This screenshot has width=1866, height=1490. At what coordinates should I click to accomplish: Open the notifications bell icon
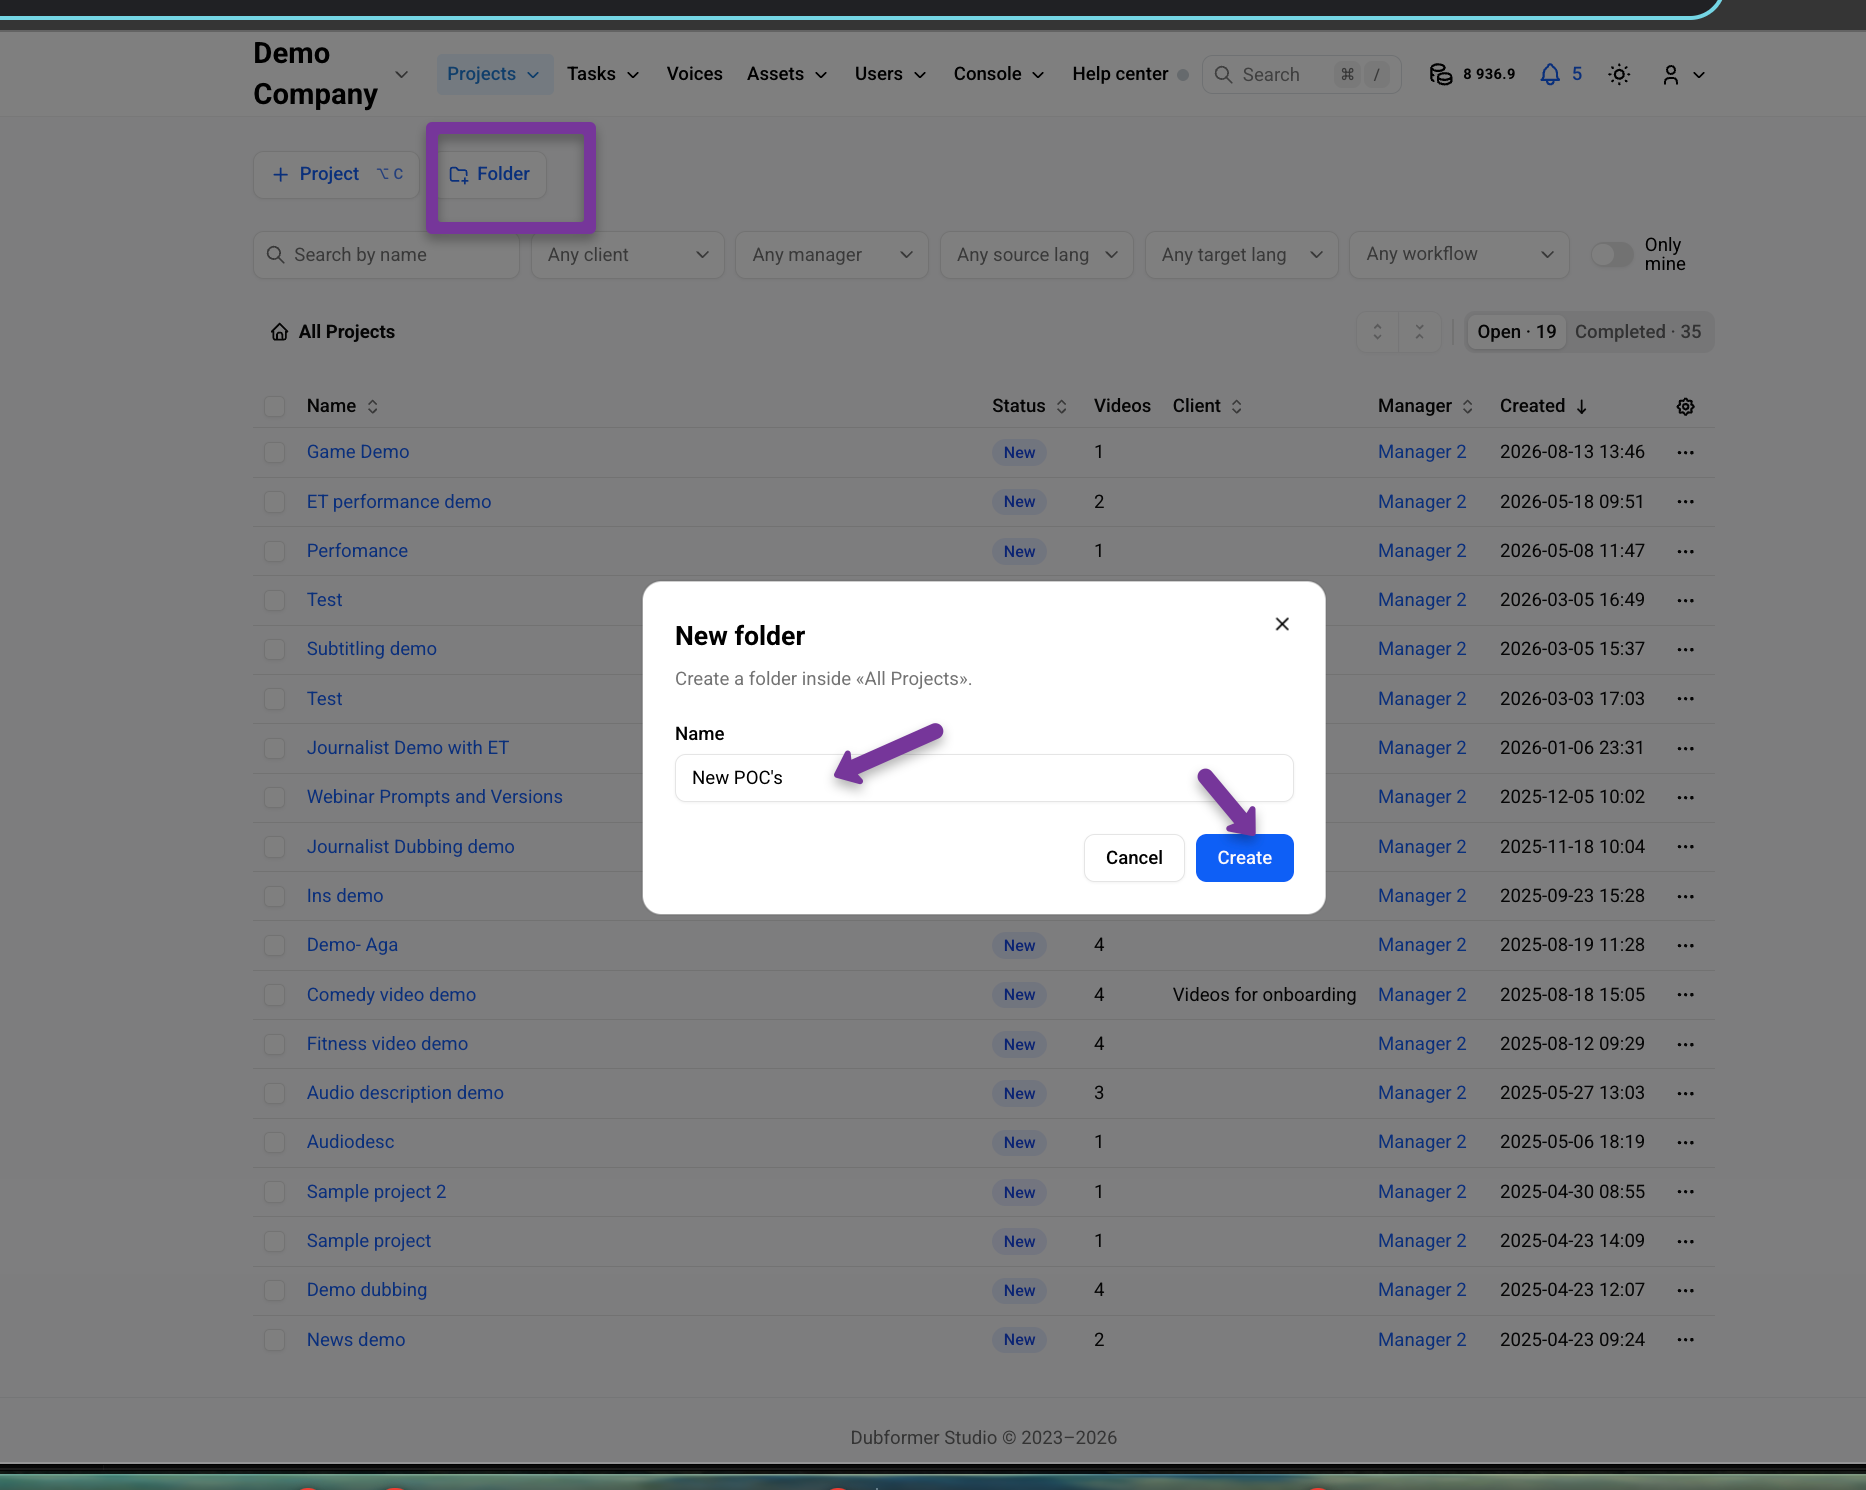[x=1549, y=74]
